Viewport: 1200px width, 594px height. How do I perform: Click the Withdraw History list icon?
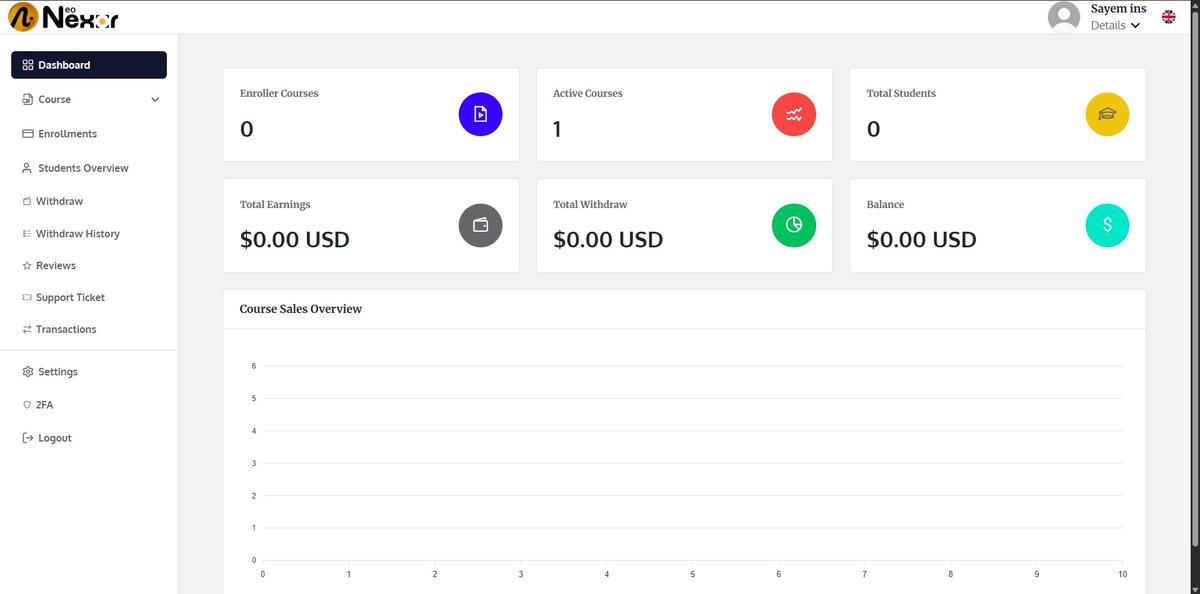[27, 233]
